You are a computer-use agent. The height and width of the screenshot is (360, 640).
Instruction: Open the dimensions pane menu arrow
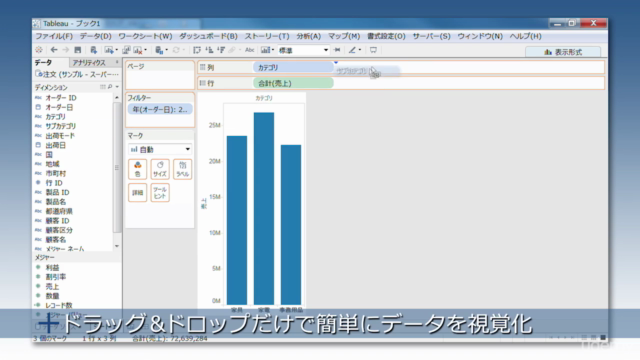coord(117,87)
